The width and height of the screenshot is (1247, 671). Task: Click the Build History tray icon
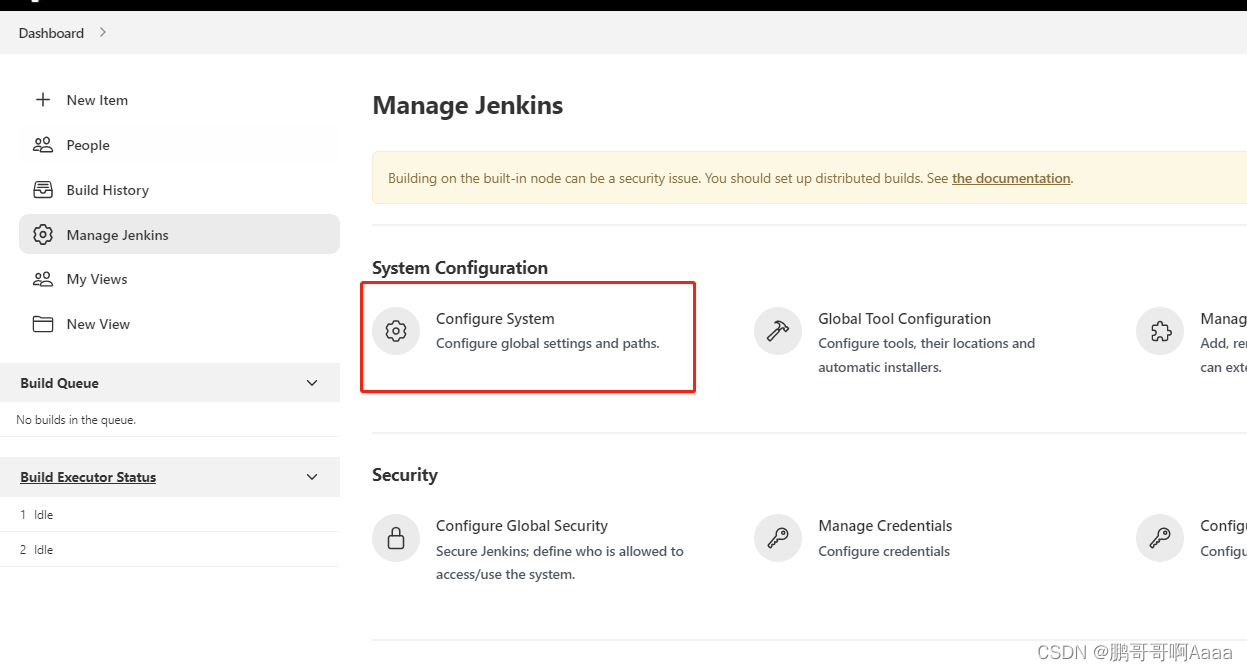[x=43, y=190]
